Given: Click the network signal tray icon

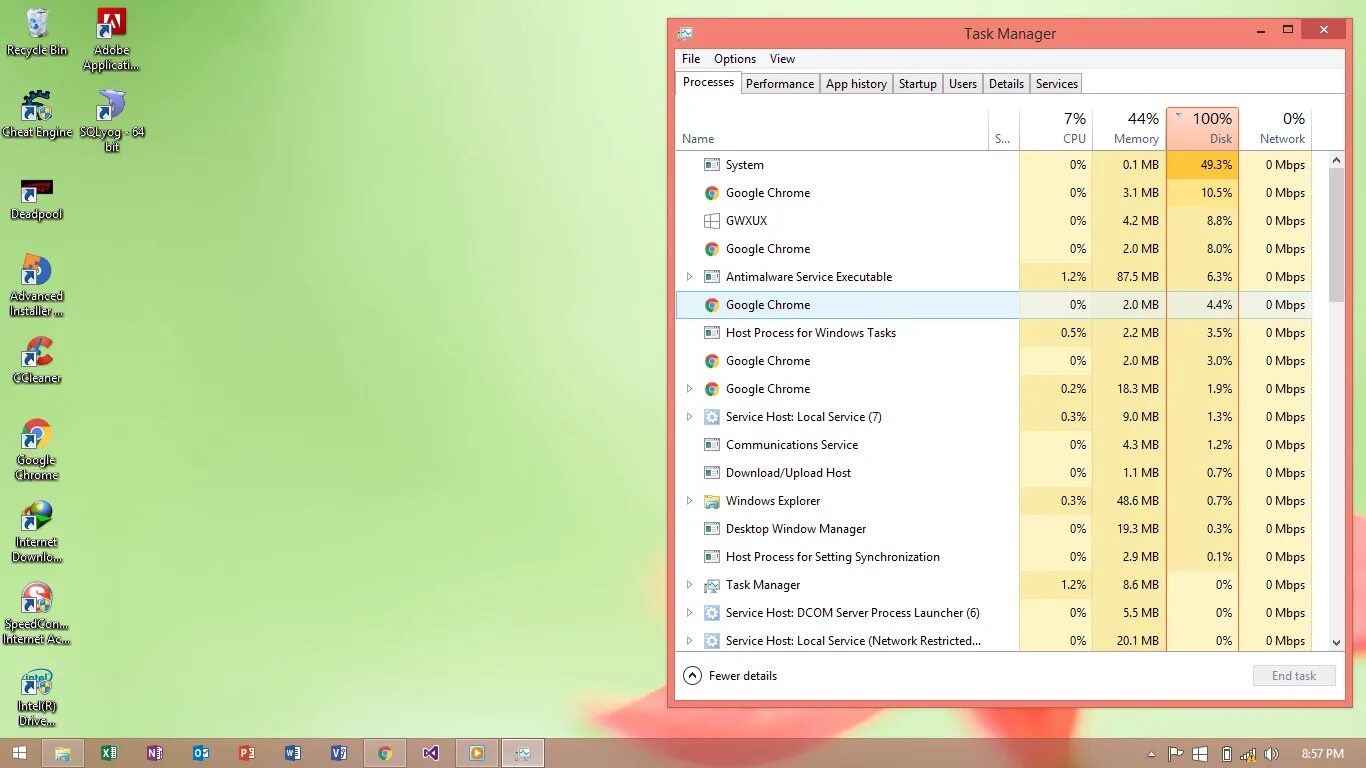Looking at the screenshot, I should [1248, 754].
